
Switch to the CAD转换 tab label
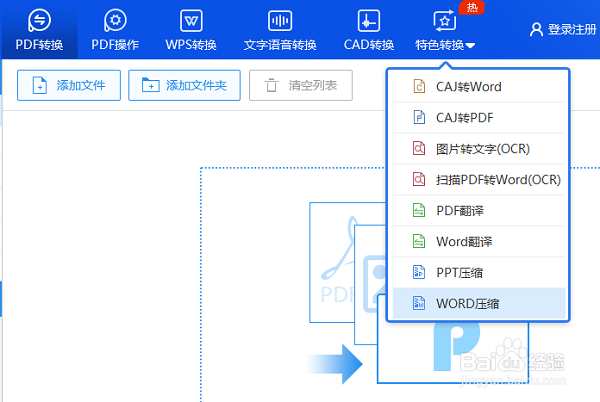click(368, 45)
